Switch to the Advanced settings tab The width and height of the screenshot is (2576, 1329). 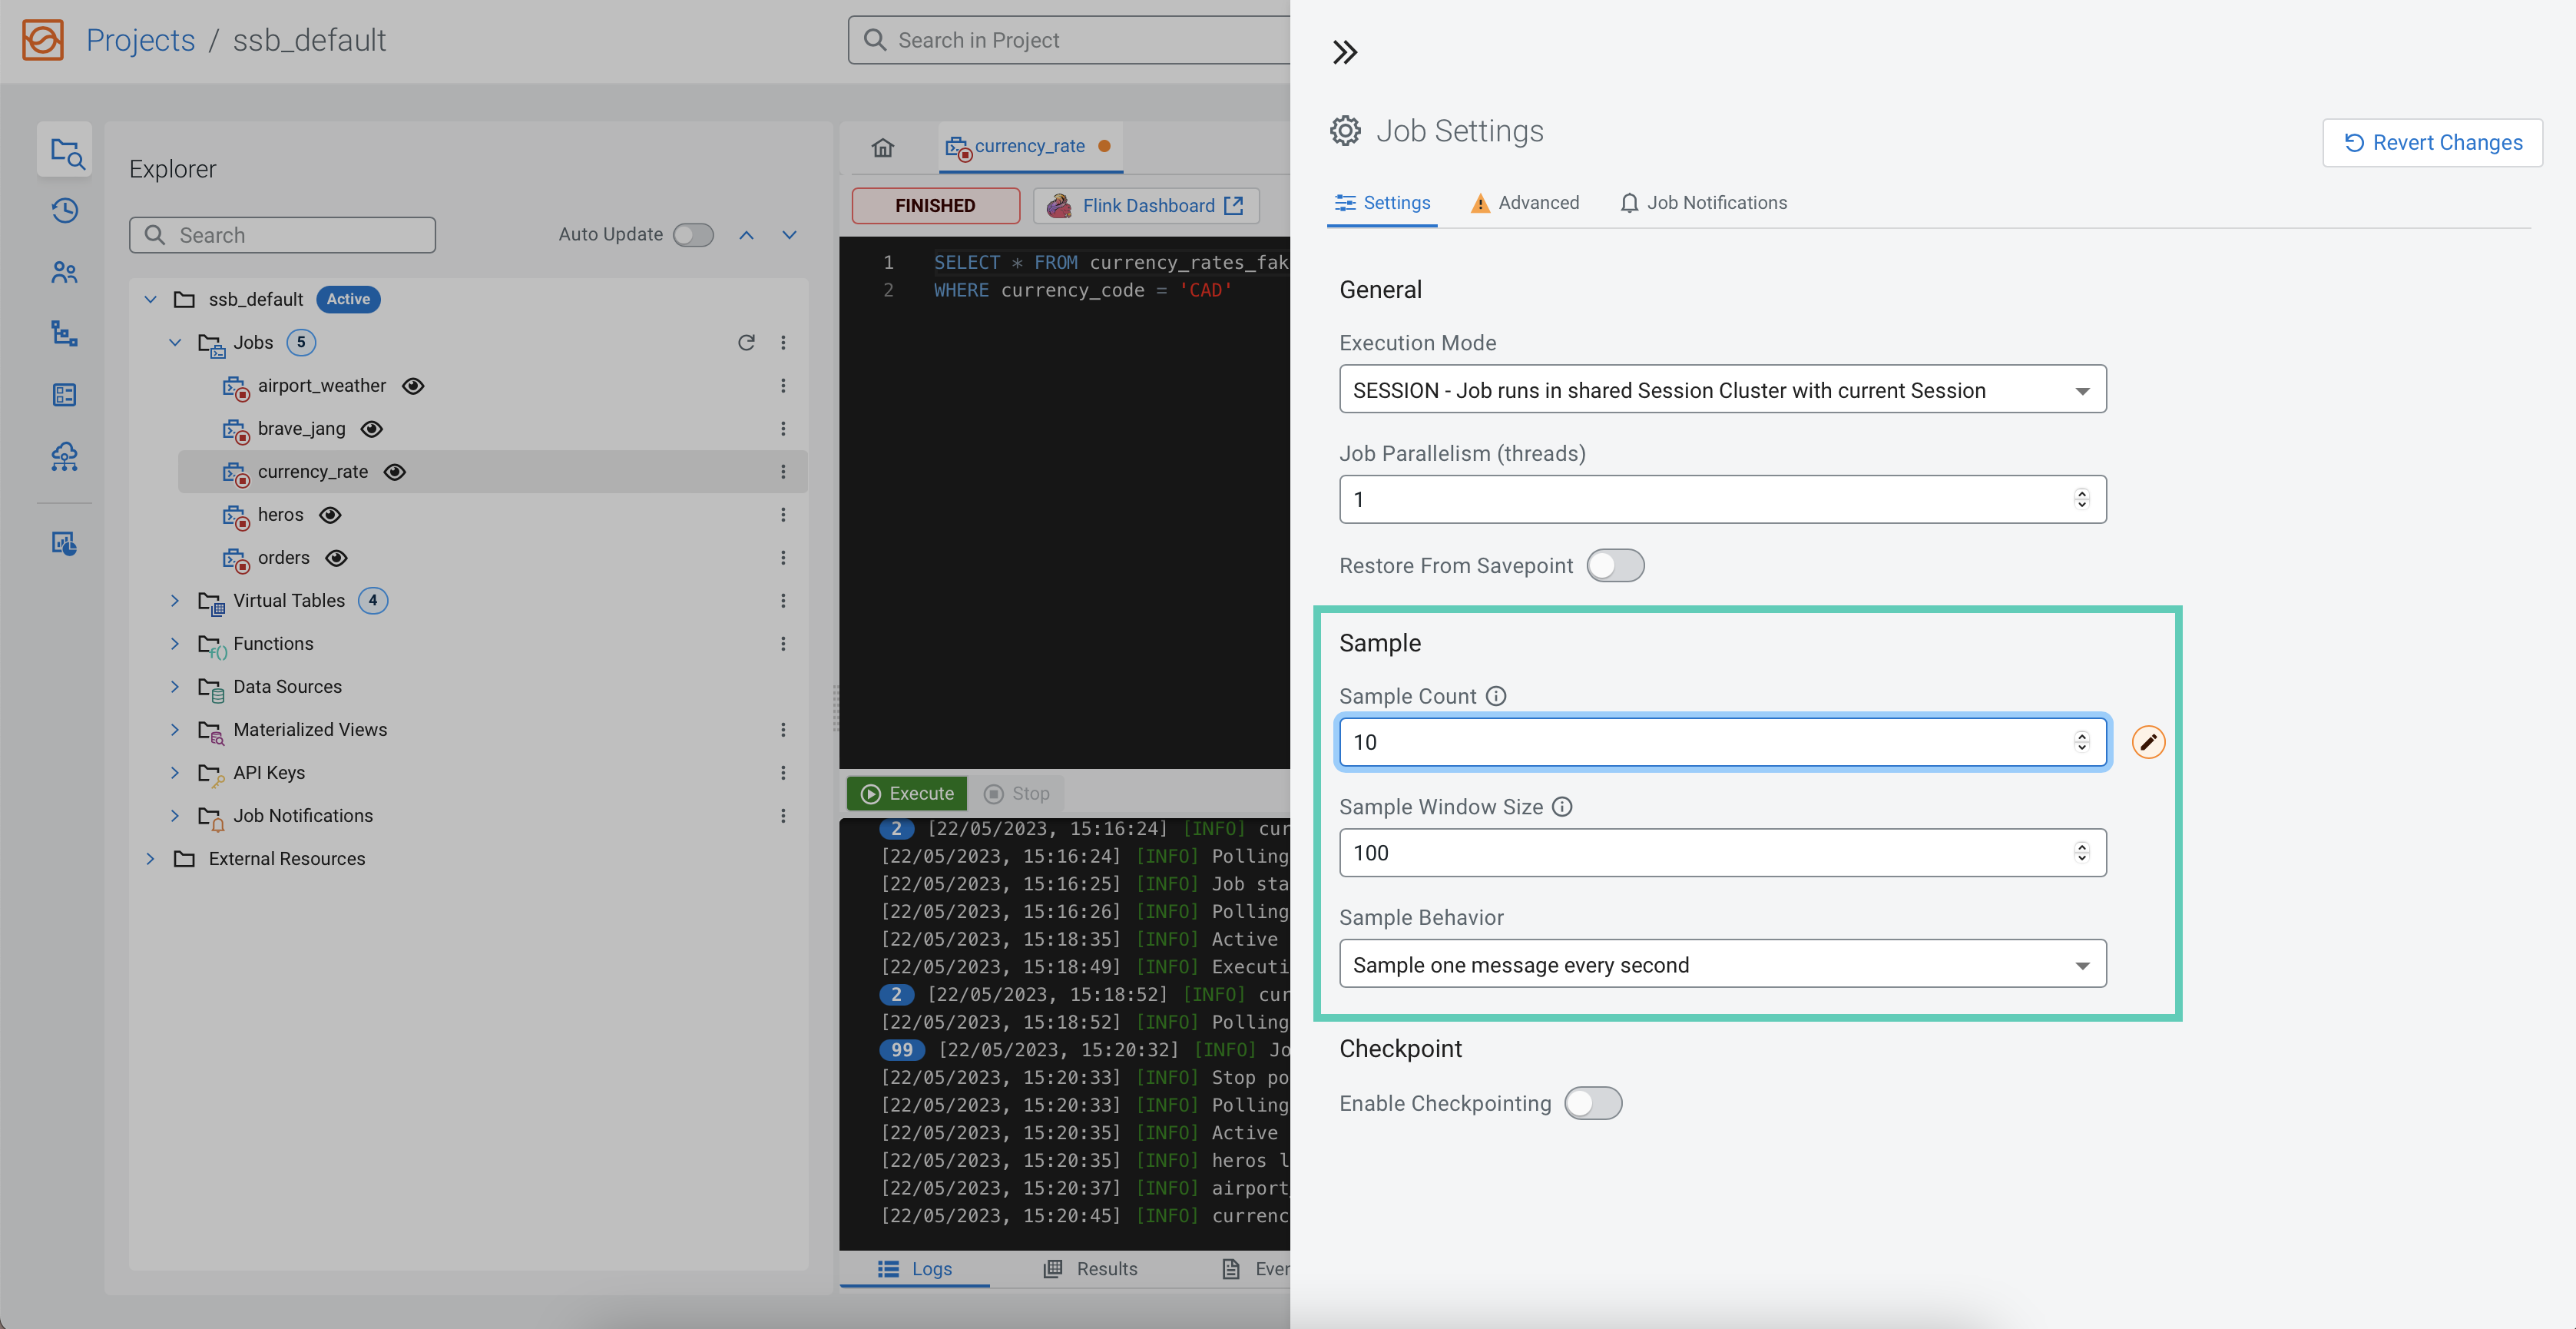click(x=1525, y=203)
